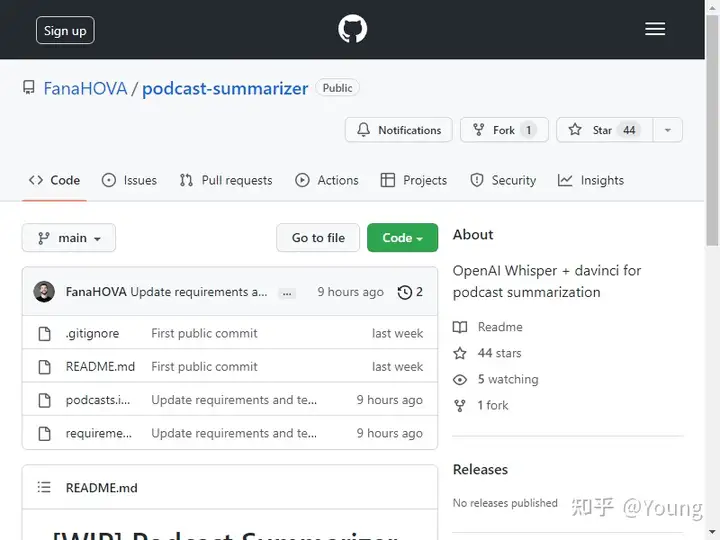Click the Readme book icon in About
The width and height of the screenshot is (720, 540).
click(460, 327)
